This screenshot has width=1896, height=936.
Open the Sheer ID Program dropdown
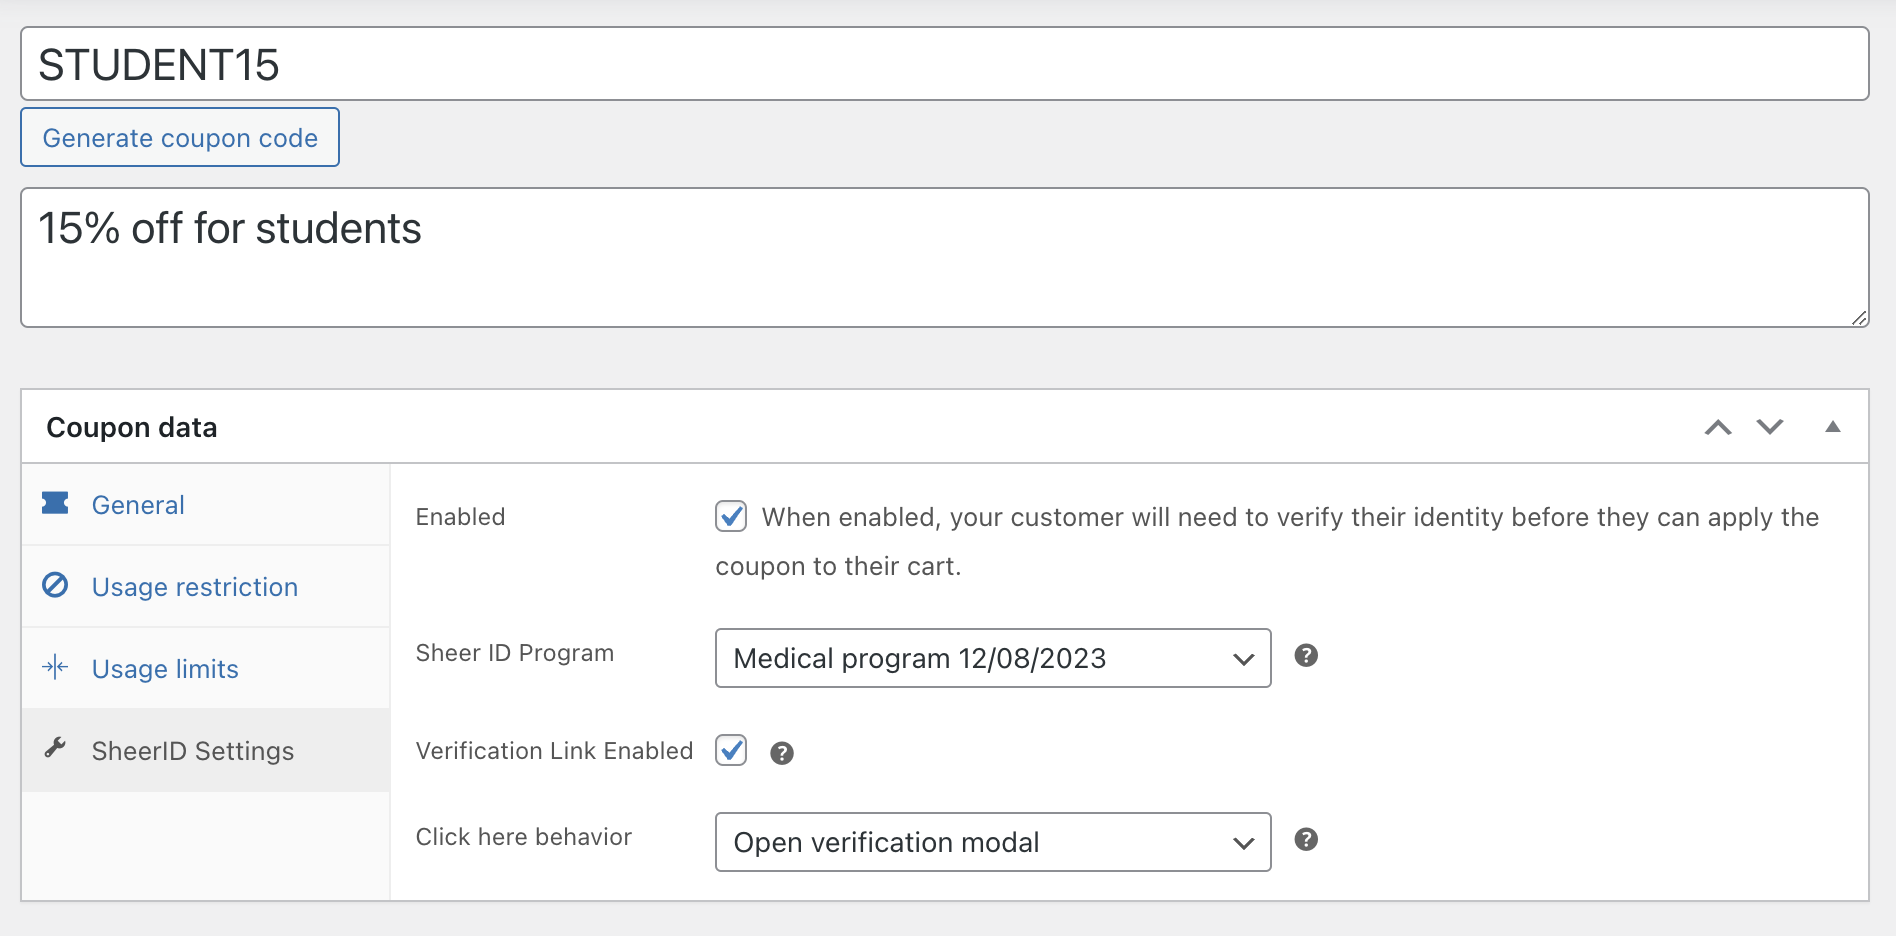[993, 658]
